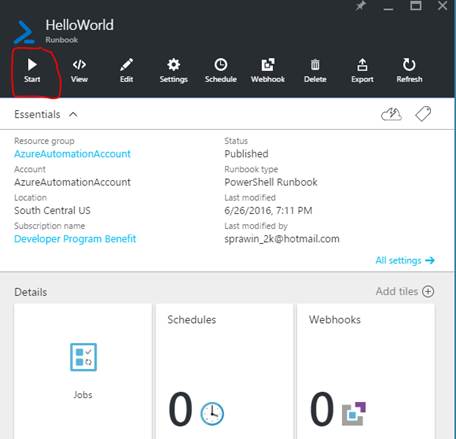Click Add tiles plus button
Viewport: 456px width, 439px height.
coord(428,291)
